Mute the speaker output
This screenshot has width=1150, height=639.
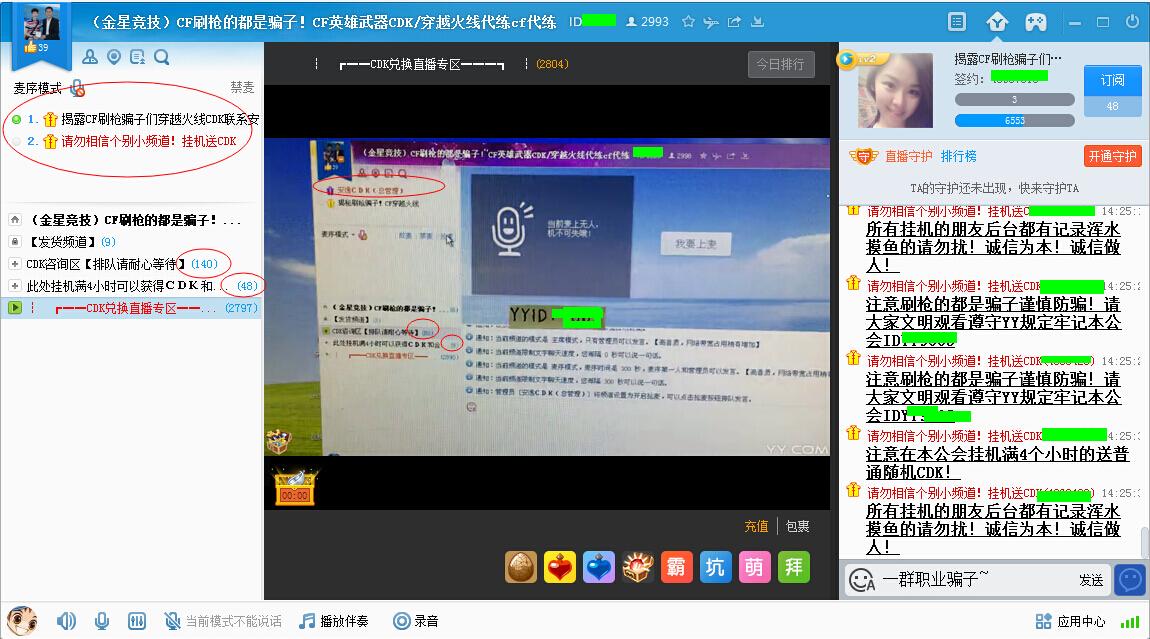coord(66,621)
